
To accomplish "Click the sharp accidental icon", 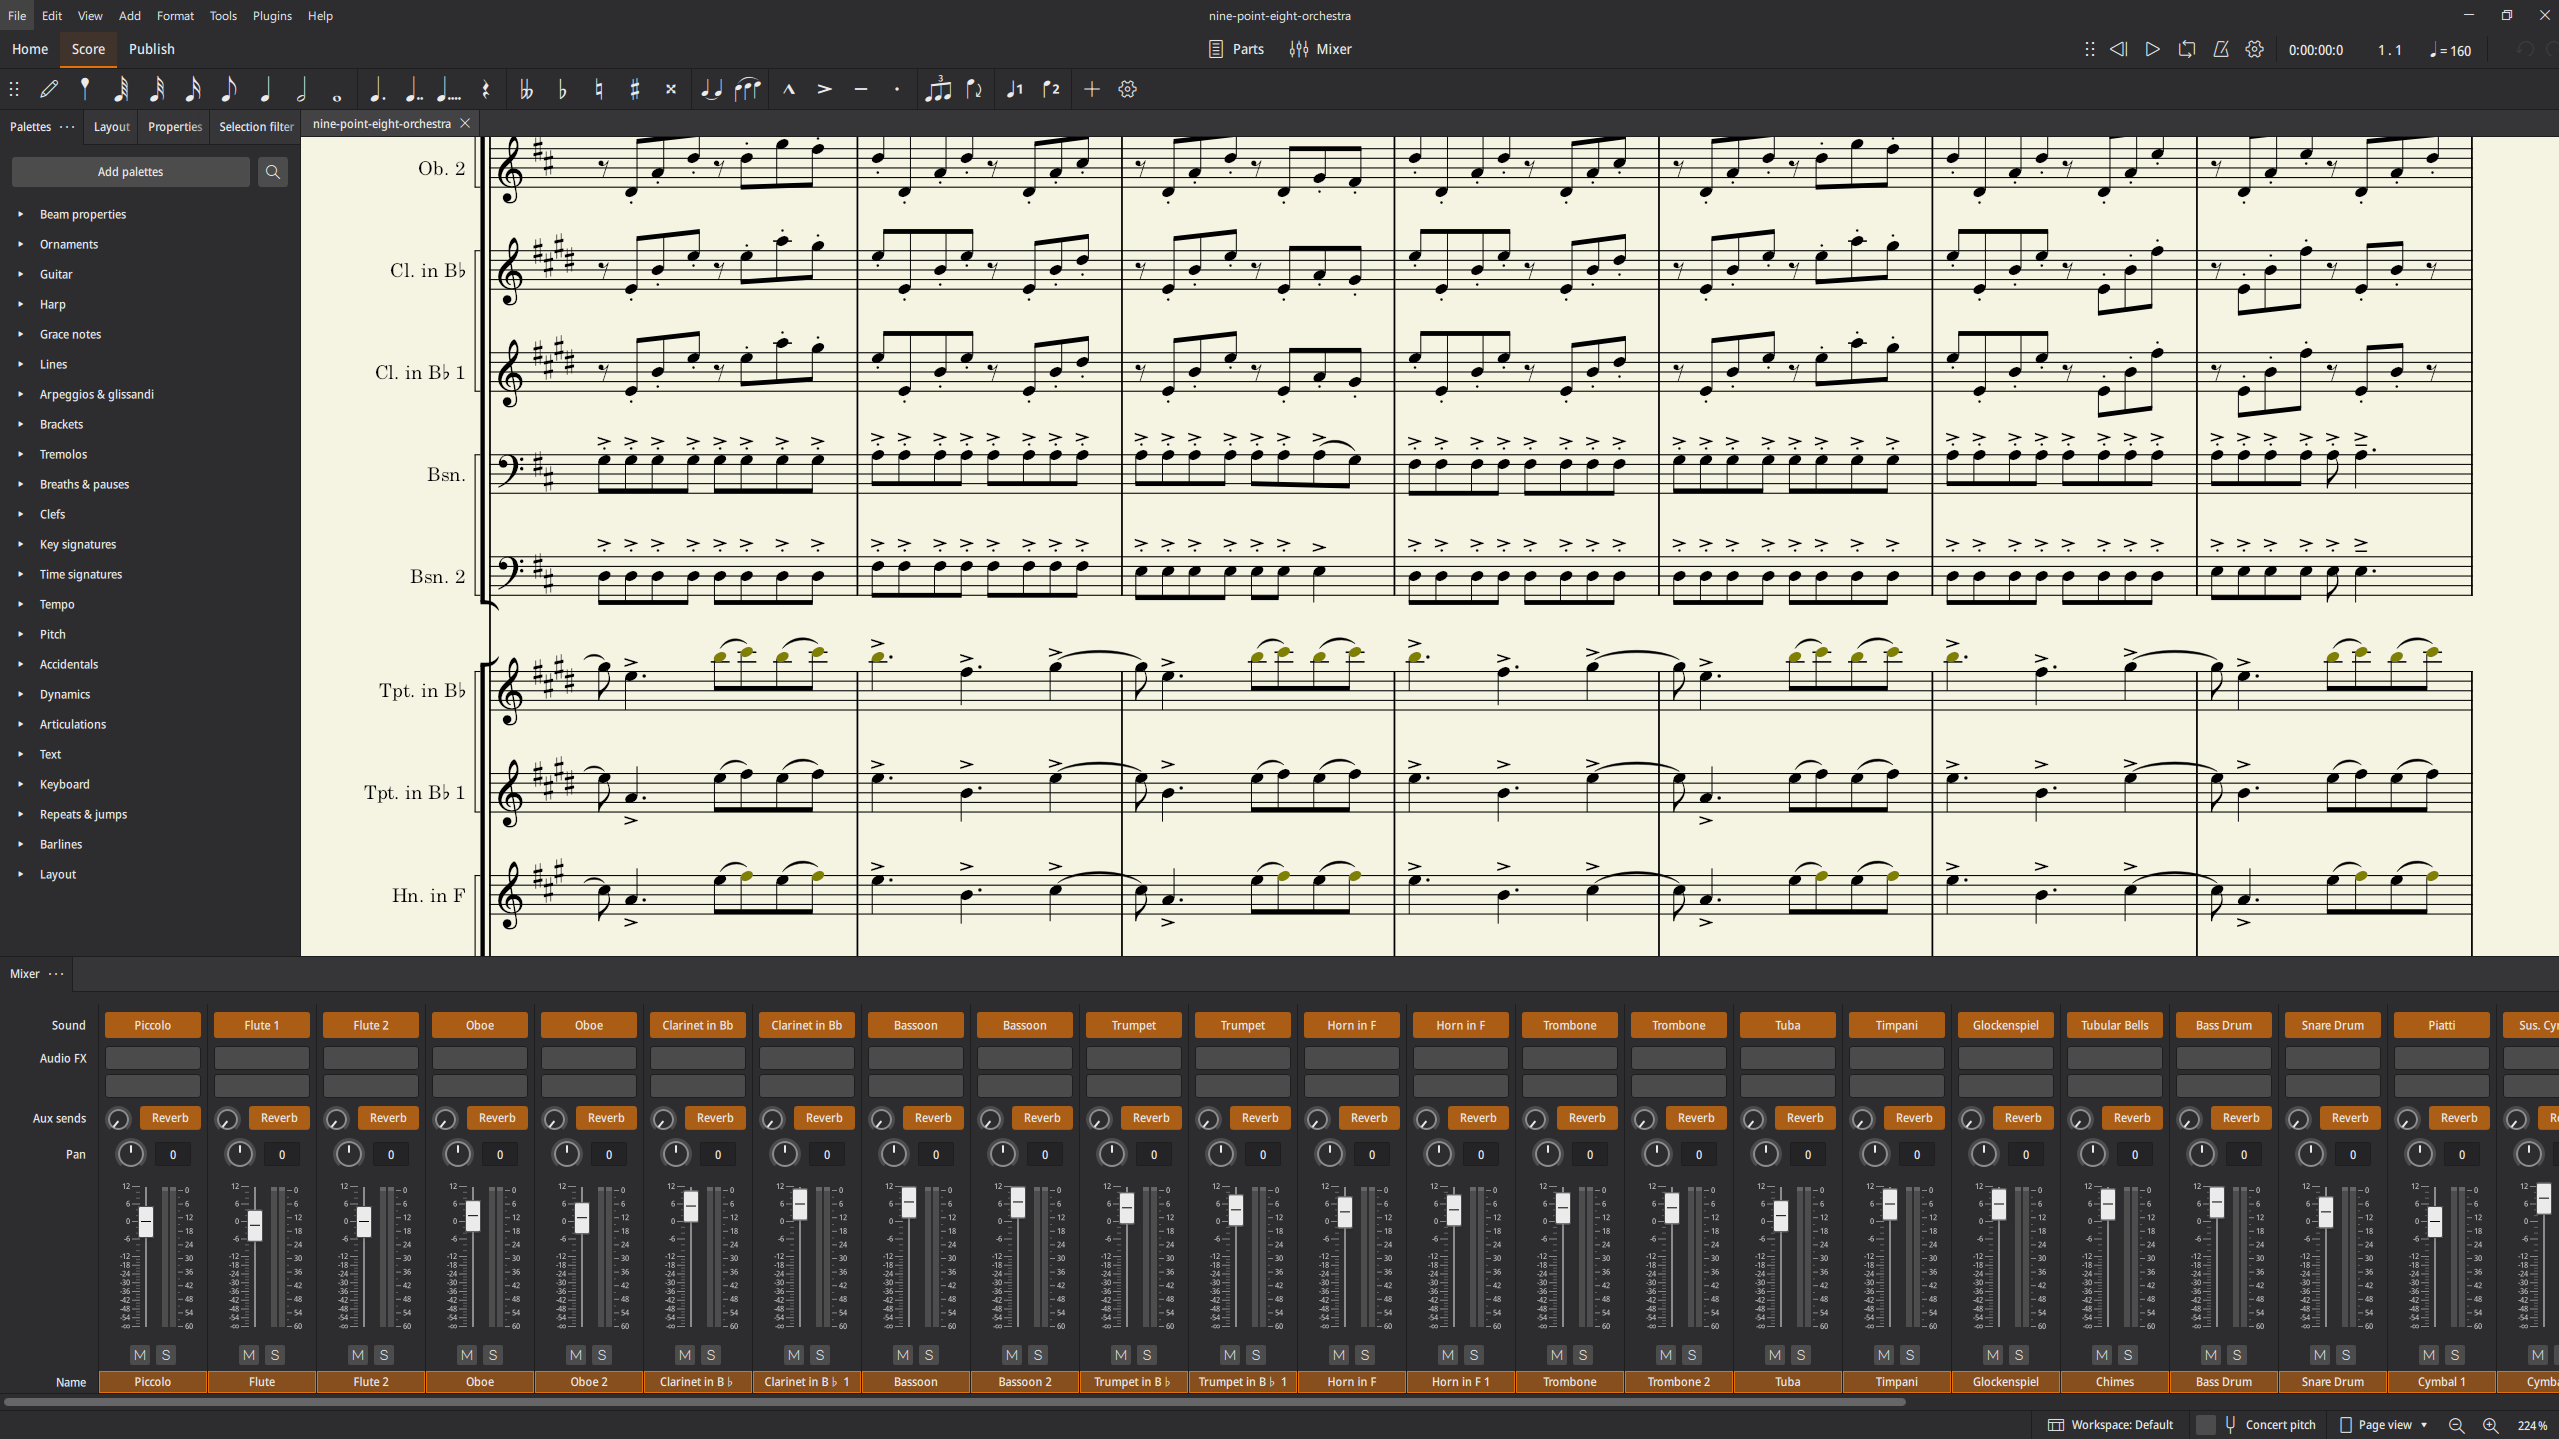I will click(x=635, y=90).
